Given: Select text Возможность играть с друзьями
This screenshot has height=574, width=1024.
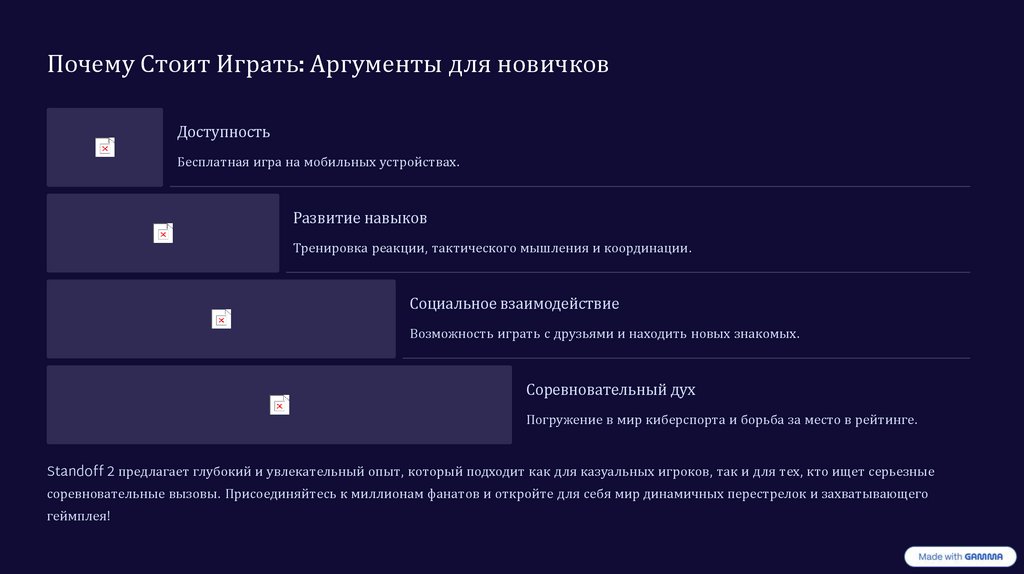Looking at the screenshot, I should [512, 334].
